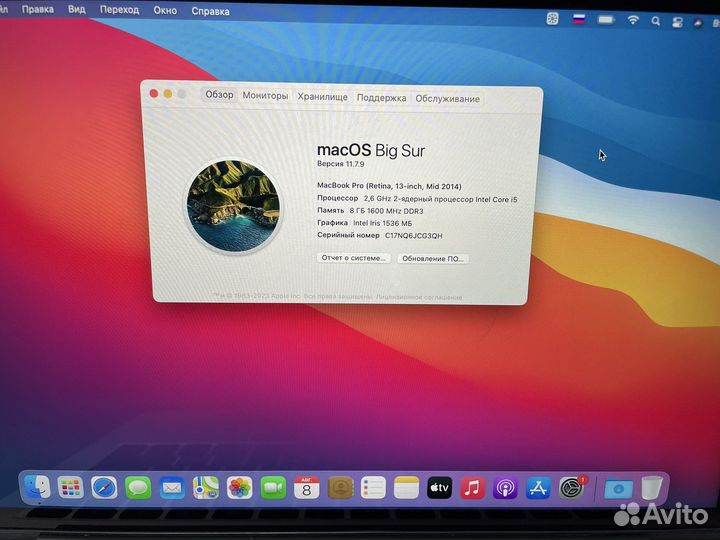Click the Russian flag input source

pyautogui.click(x=579, y=19)
